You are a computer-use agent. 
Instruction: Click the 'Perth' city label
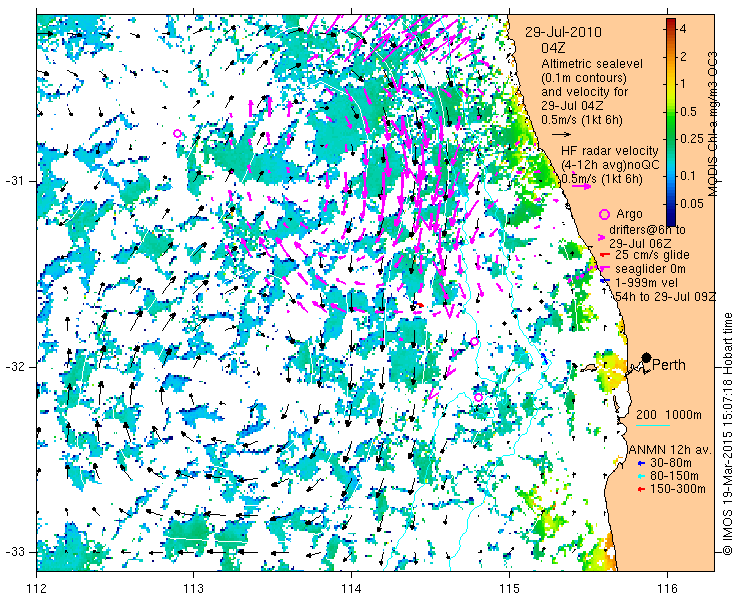point(669,365)
